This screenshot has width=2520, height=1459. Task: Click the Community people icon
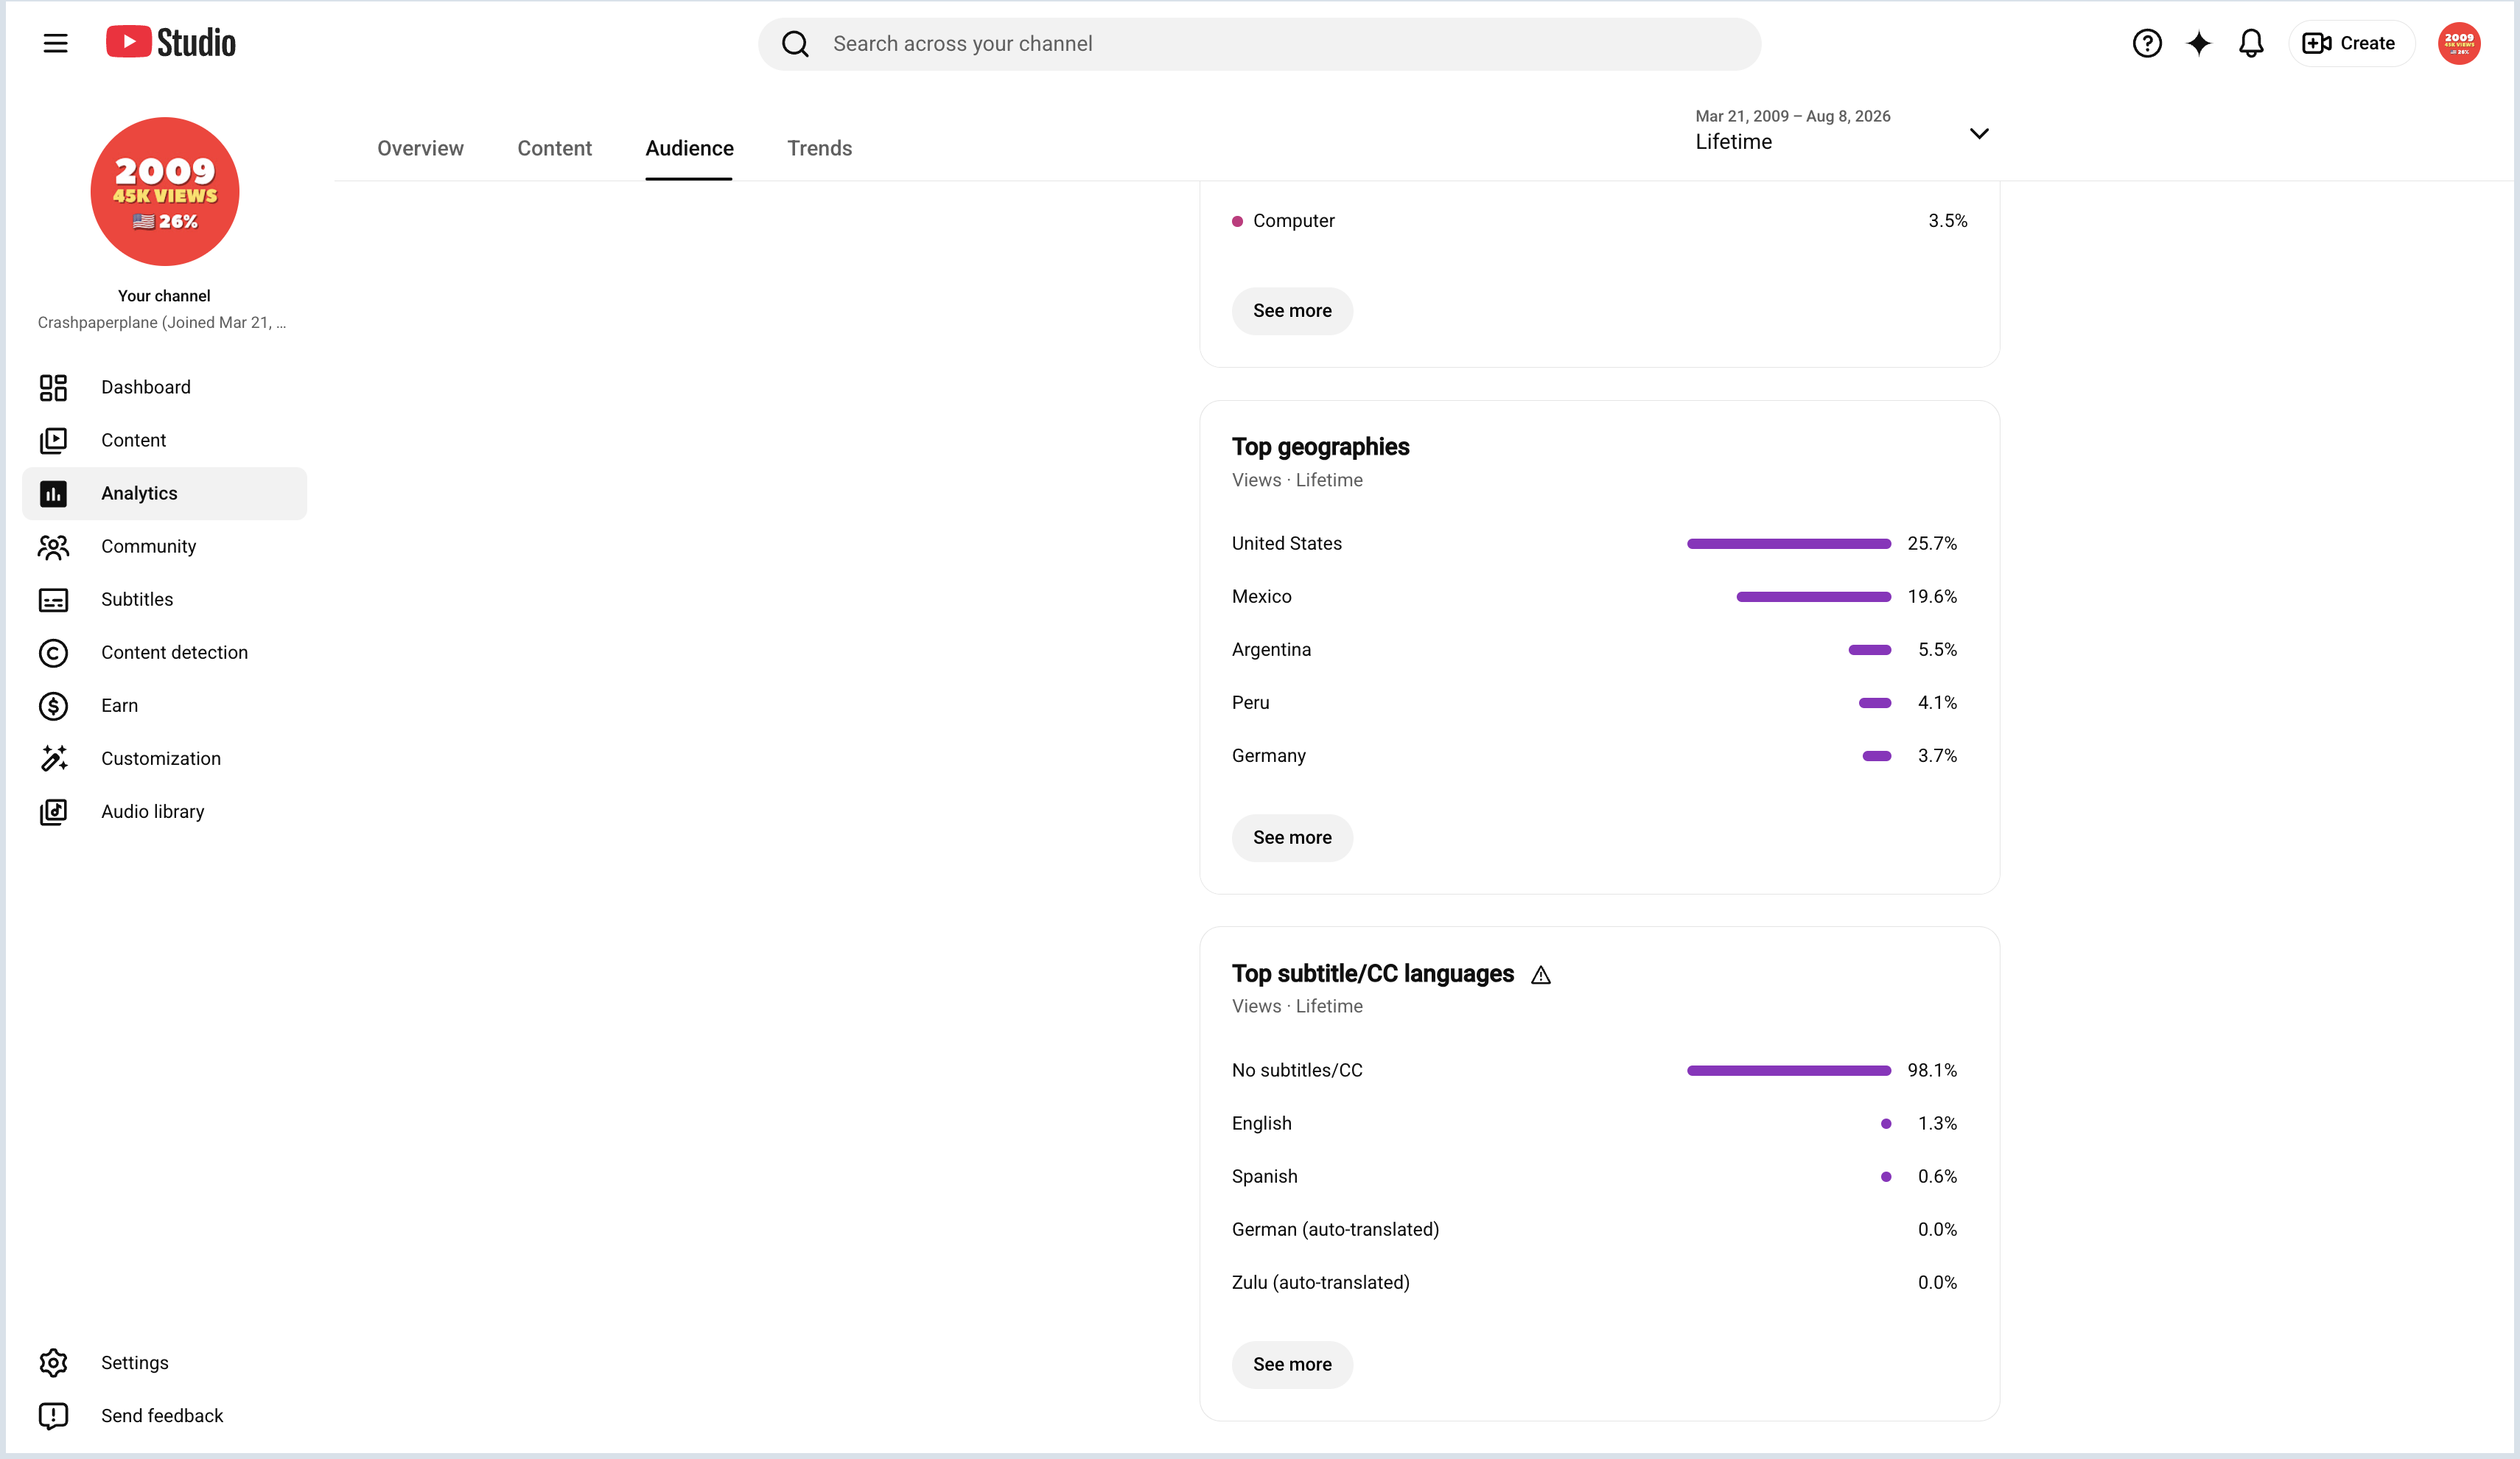(x=53, y=546)
